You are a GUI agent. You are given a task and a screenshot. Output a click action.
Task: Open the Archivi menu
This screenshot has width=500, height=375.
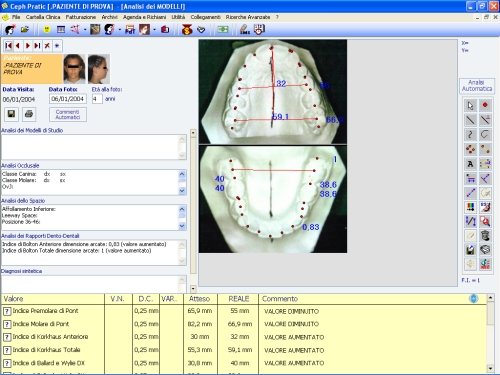[110, 17]
